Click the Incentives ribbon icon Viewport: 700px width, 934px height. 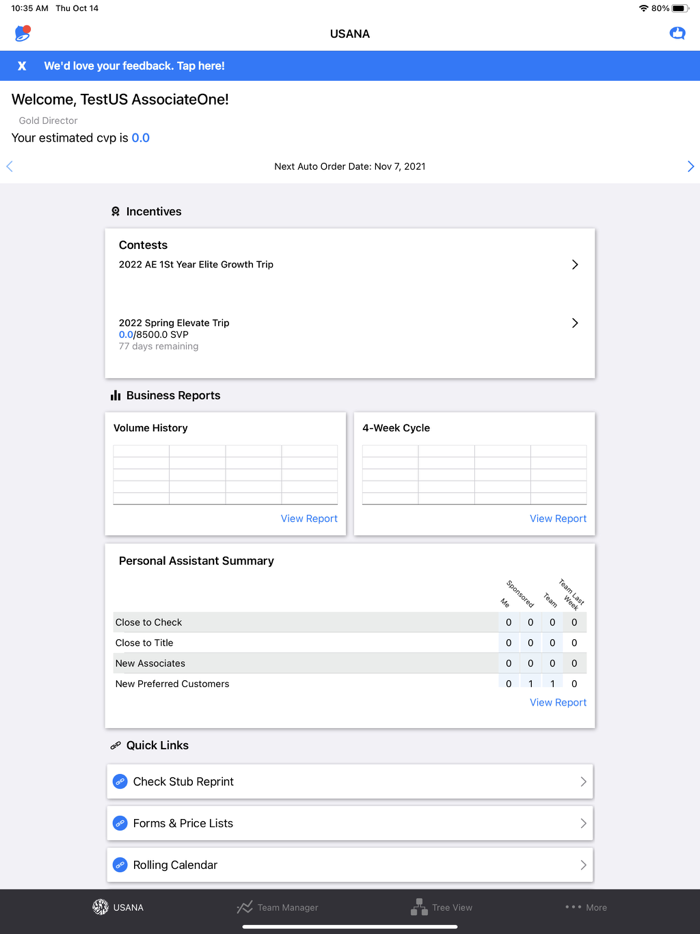[116, 211]
